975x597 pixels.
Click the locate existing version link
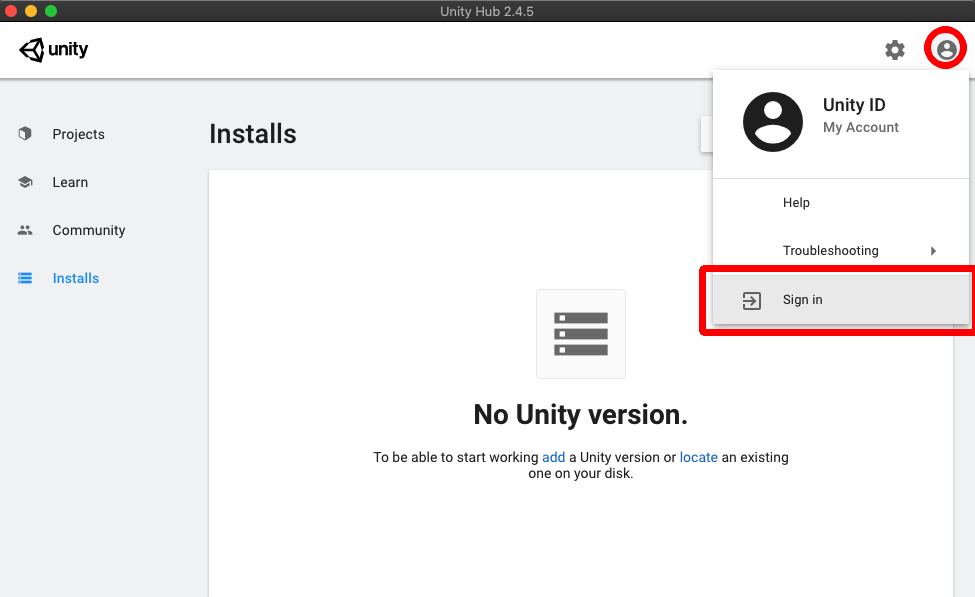click(698, 457)
